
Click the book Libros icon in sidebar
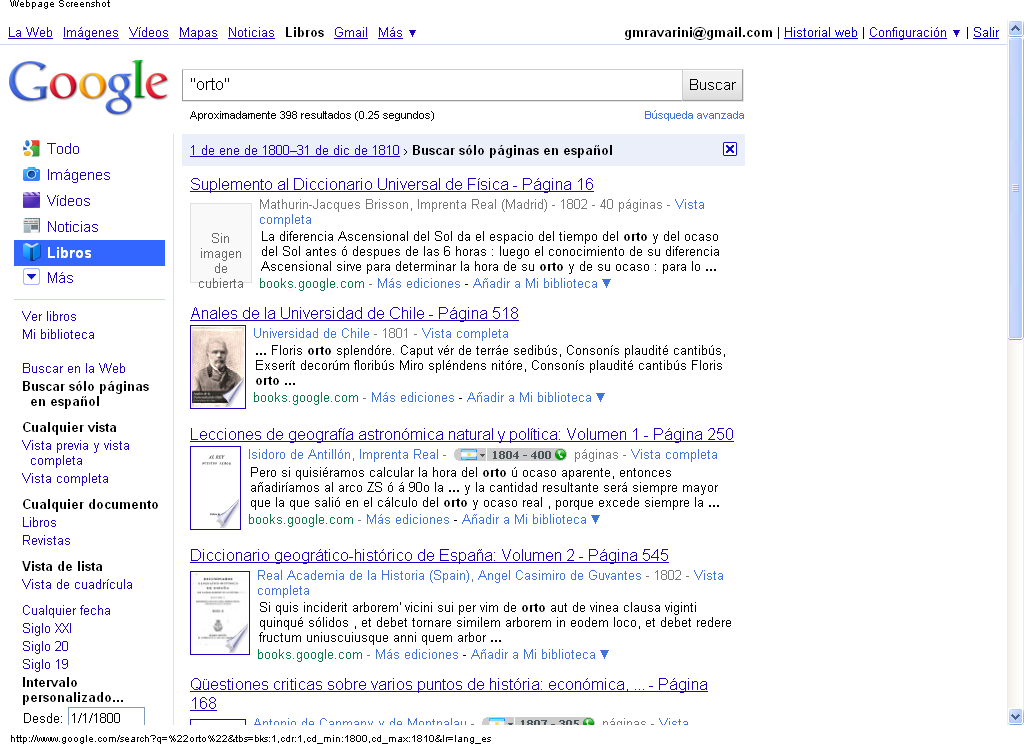[x=31, y=252]
